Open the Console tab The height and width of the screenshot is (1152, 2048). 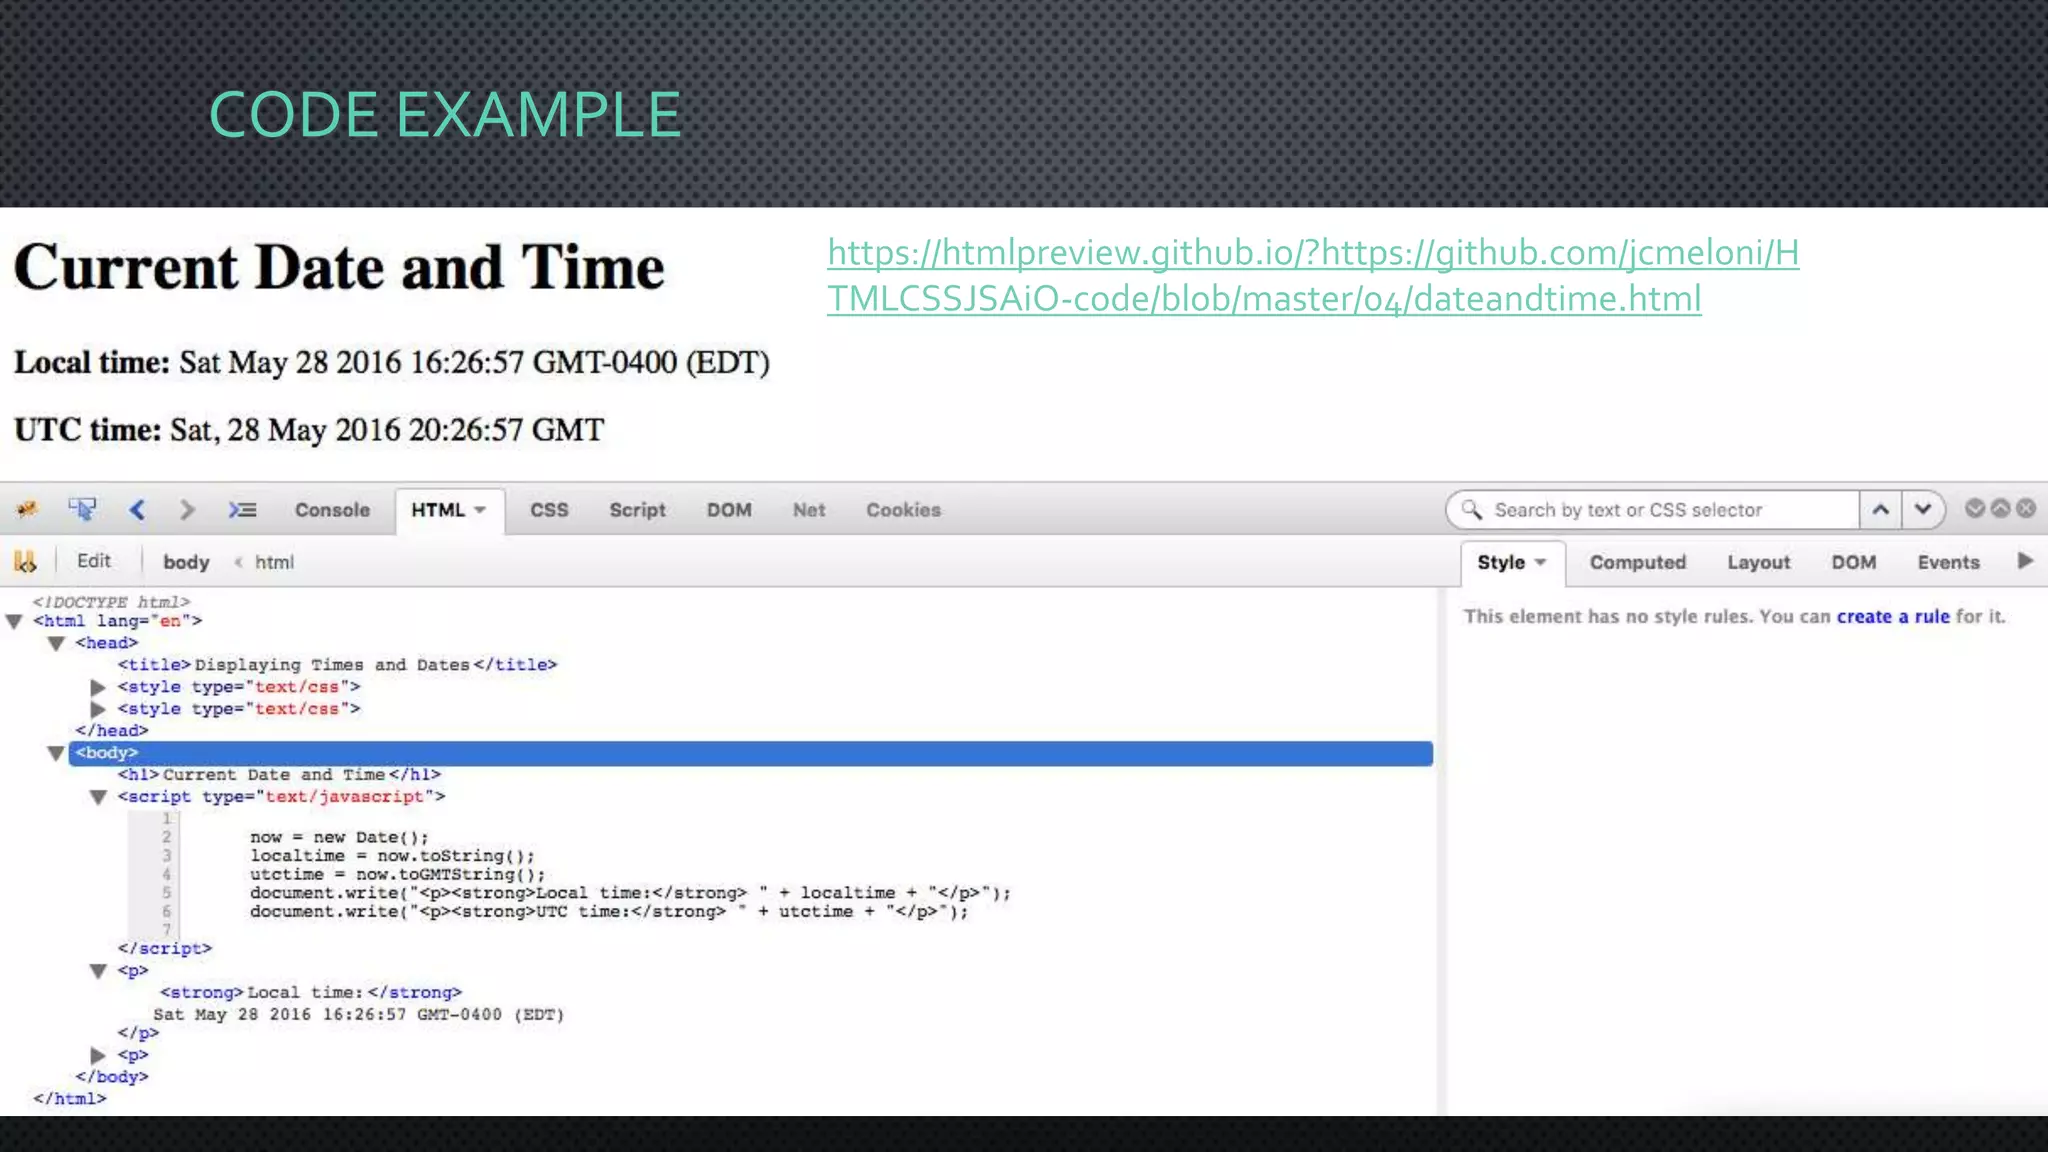[332, 510]
